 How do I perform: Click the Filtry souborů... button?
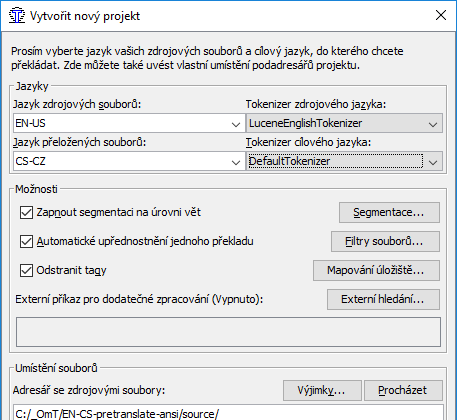point(385,241)
